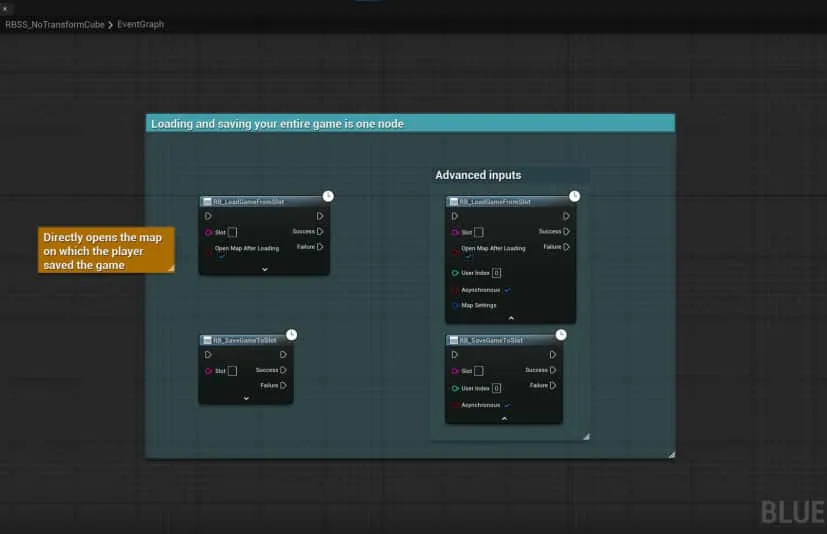Click the Slot value field on Advanced inputs save node
This screenshot has width=827, height=534.
tap(479, 371)
